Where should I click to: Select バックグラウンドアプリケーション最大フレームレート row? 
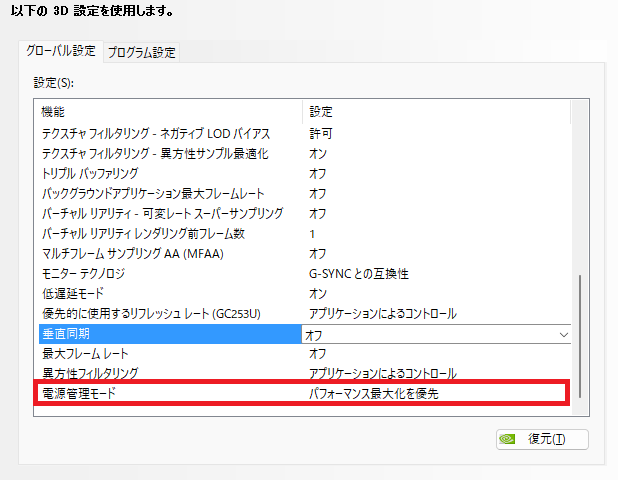[305, 193]
